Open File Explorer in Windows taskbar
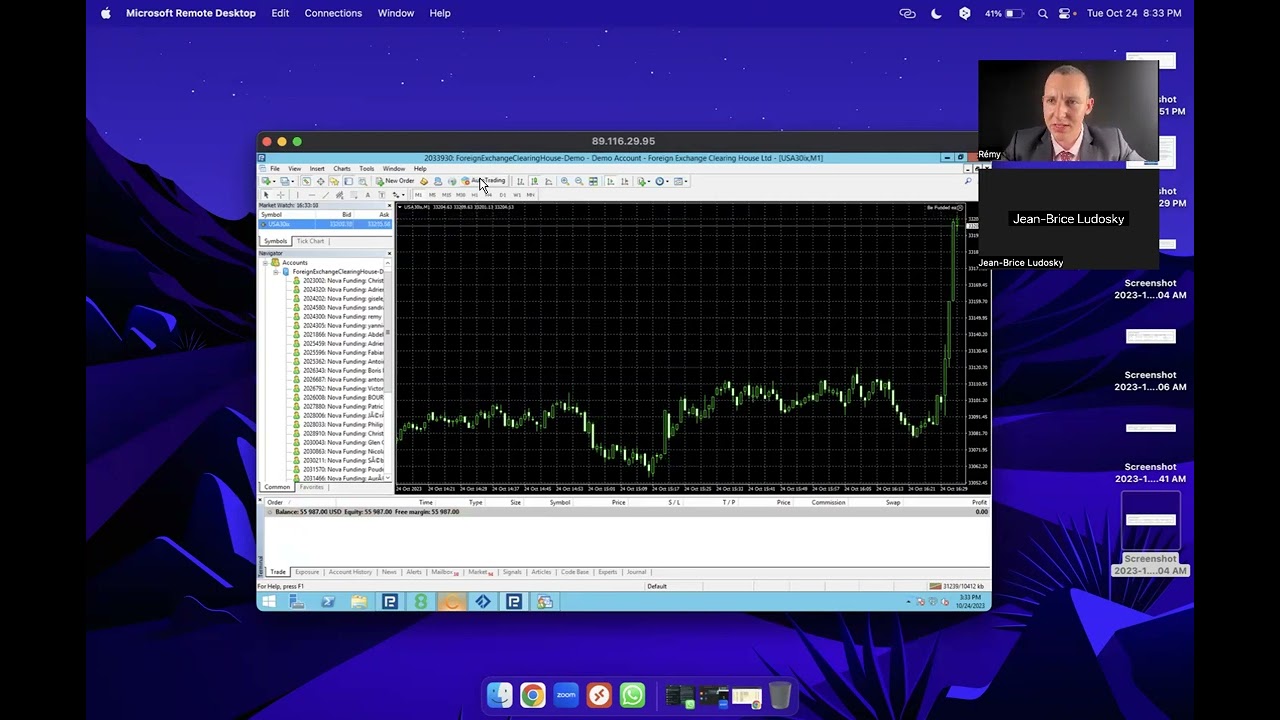1280x720 pixels. point(358,602)
